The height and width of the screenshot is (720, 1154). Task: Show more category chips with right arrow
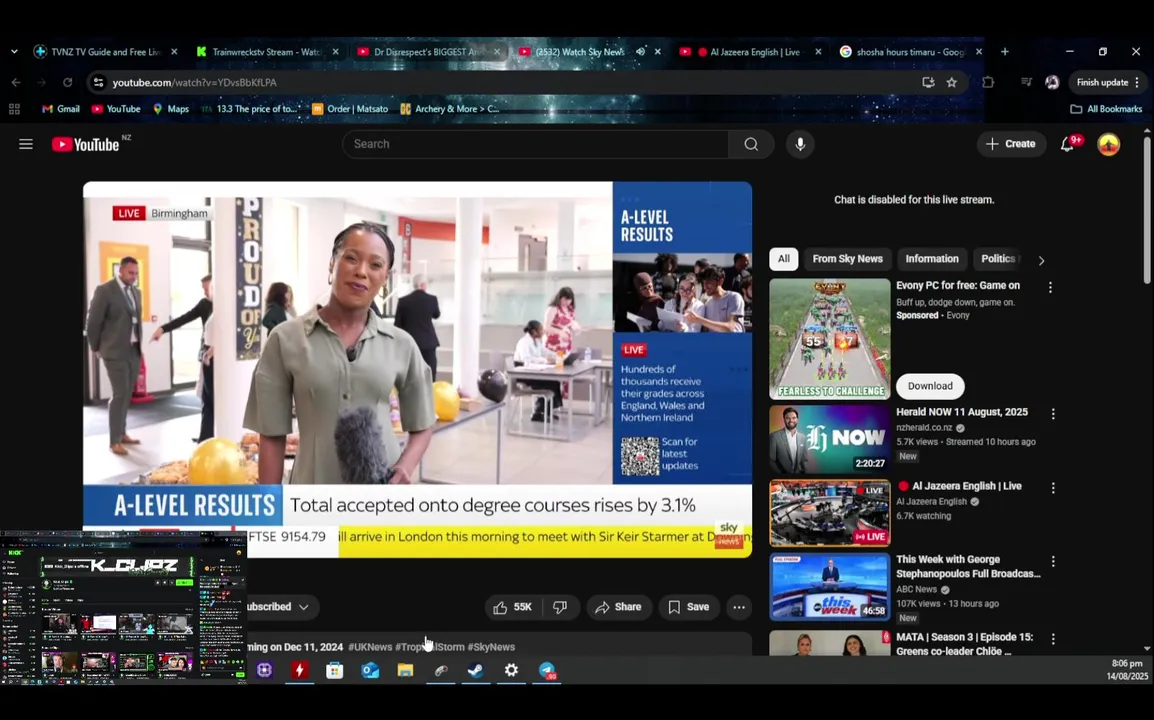point(1041,261)
